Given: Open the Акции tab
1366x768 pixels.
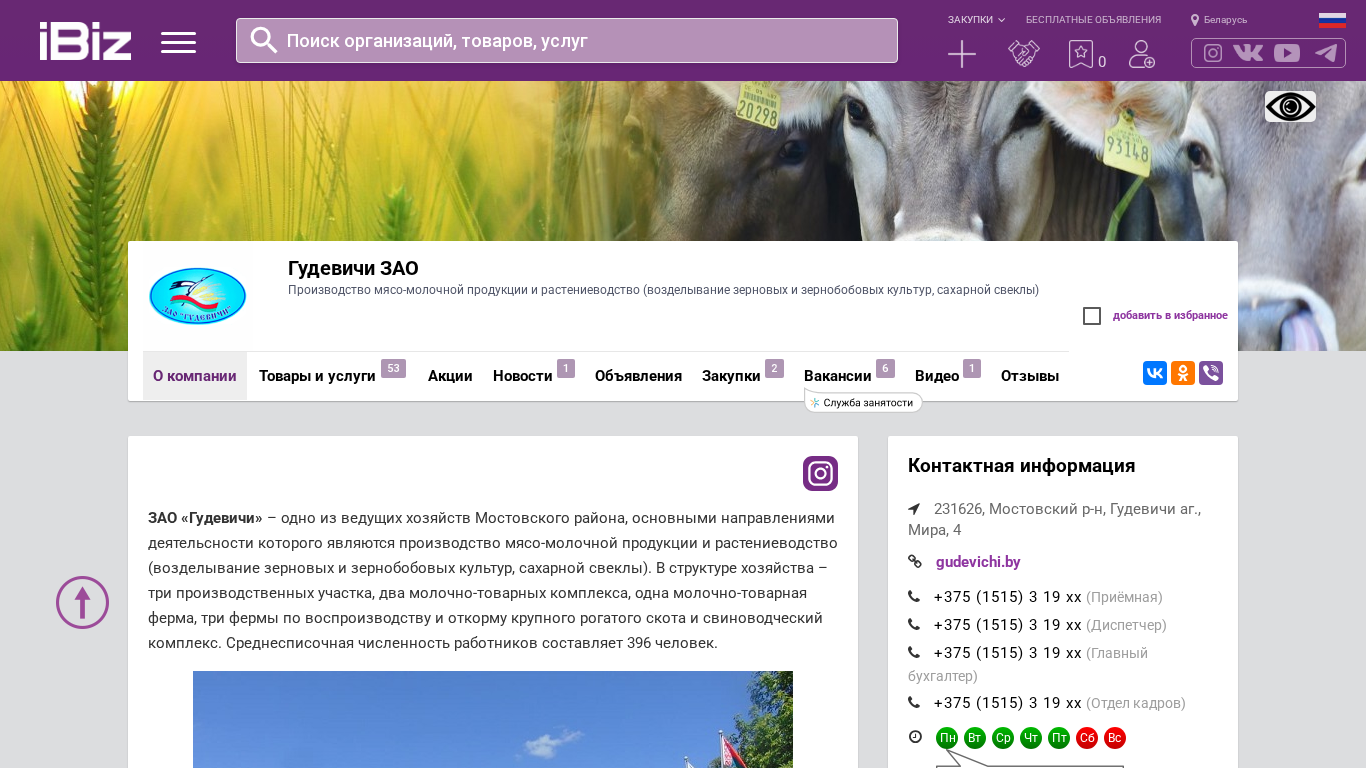Looking at the screenshot, I should click(x=450, y=376).
